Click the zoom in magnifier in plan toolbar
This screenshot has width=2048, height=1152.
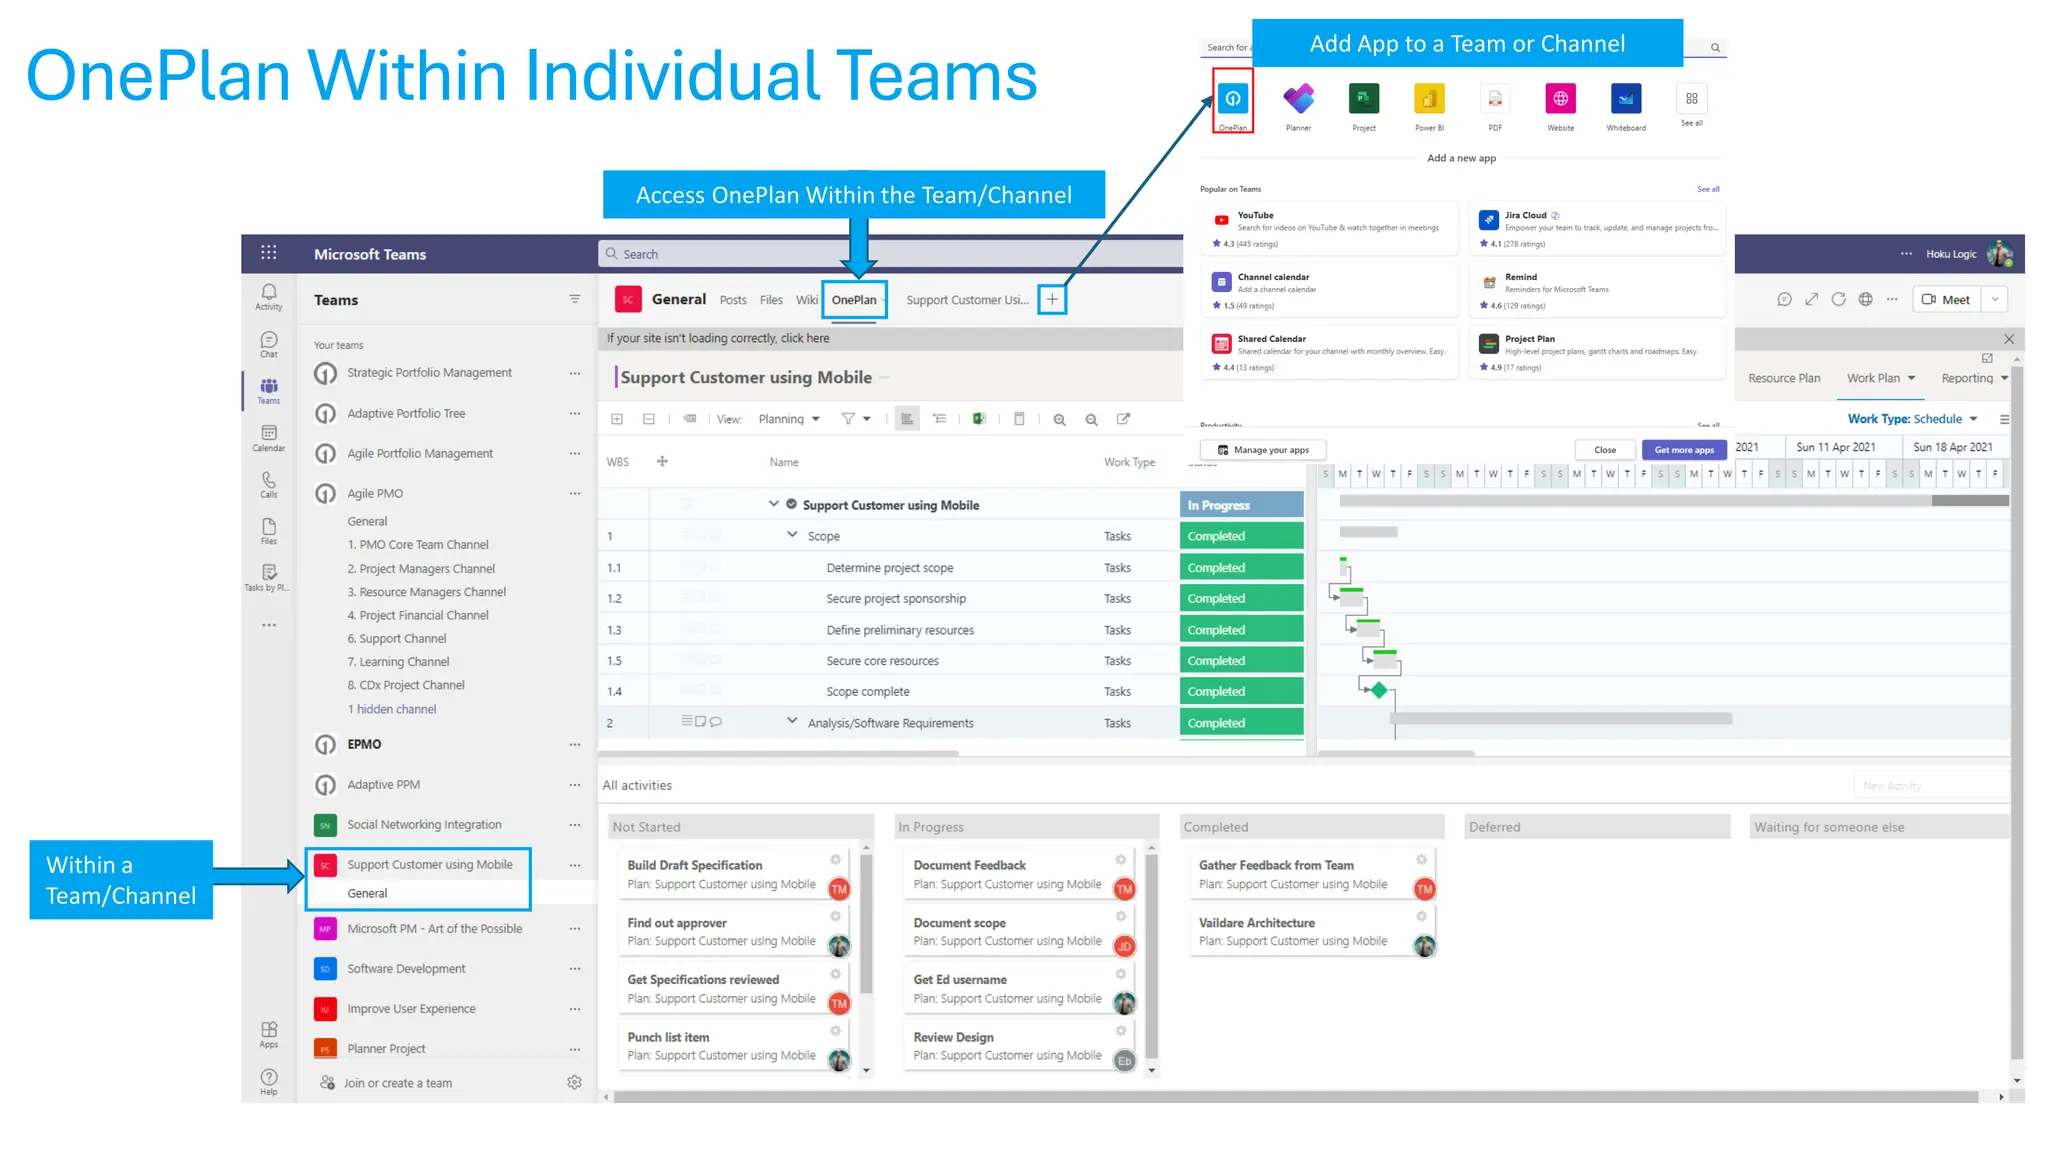coord(1059,420)
